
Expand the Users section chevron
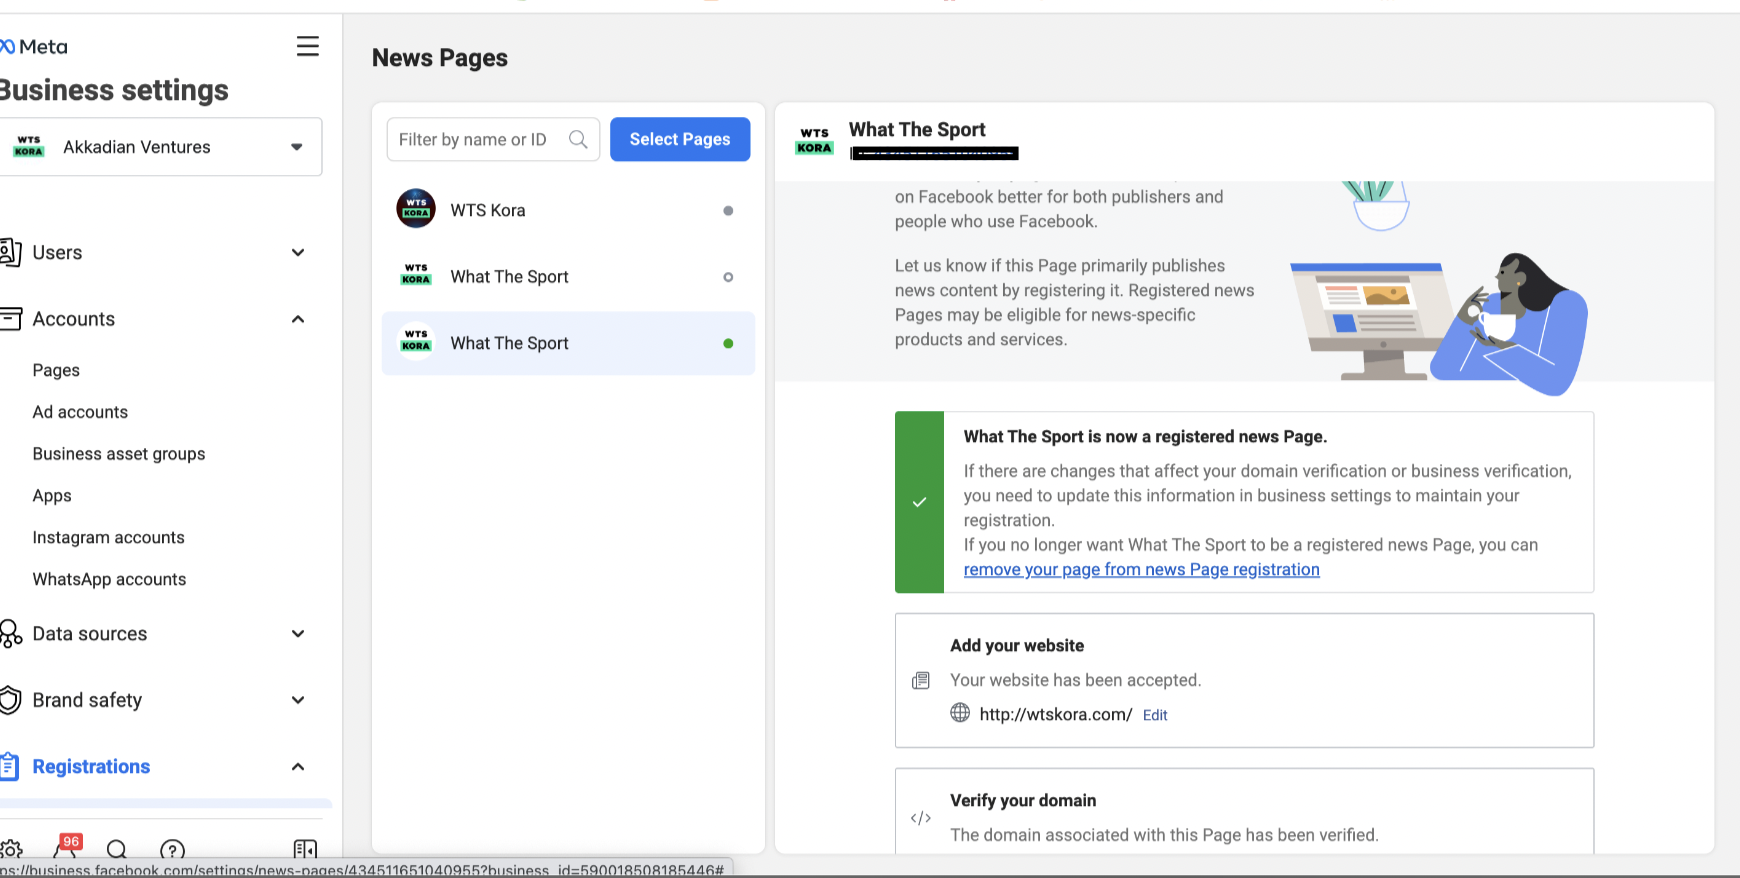point(298,252)
